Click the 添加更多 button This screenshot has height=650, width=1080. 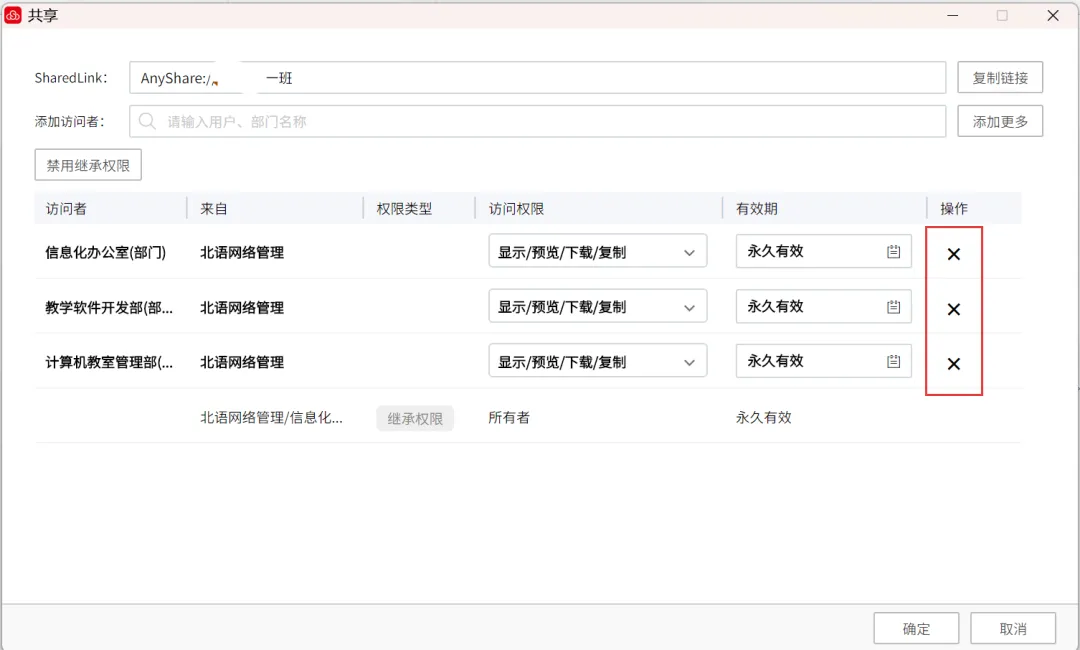point(999,121)
